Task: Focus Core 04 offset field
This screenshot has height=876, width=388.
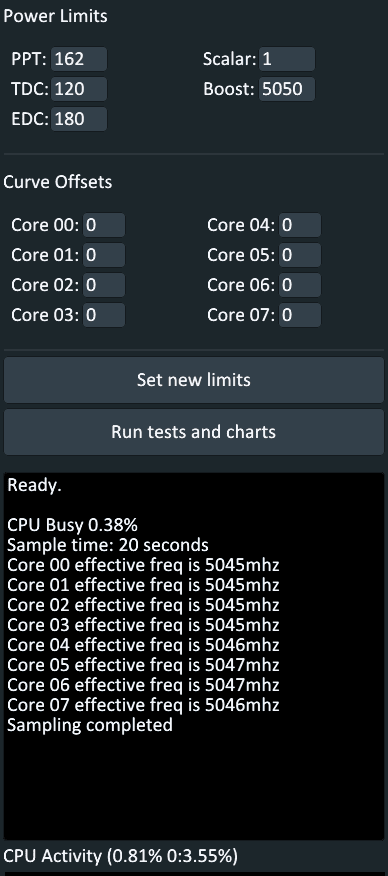Action: pos(300,225)
